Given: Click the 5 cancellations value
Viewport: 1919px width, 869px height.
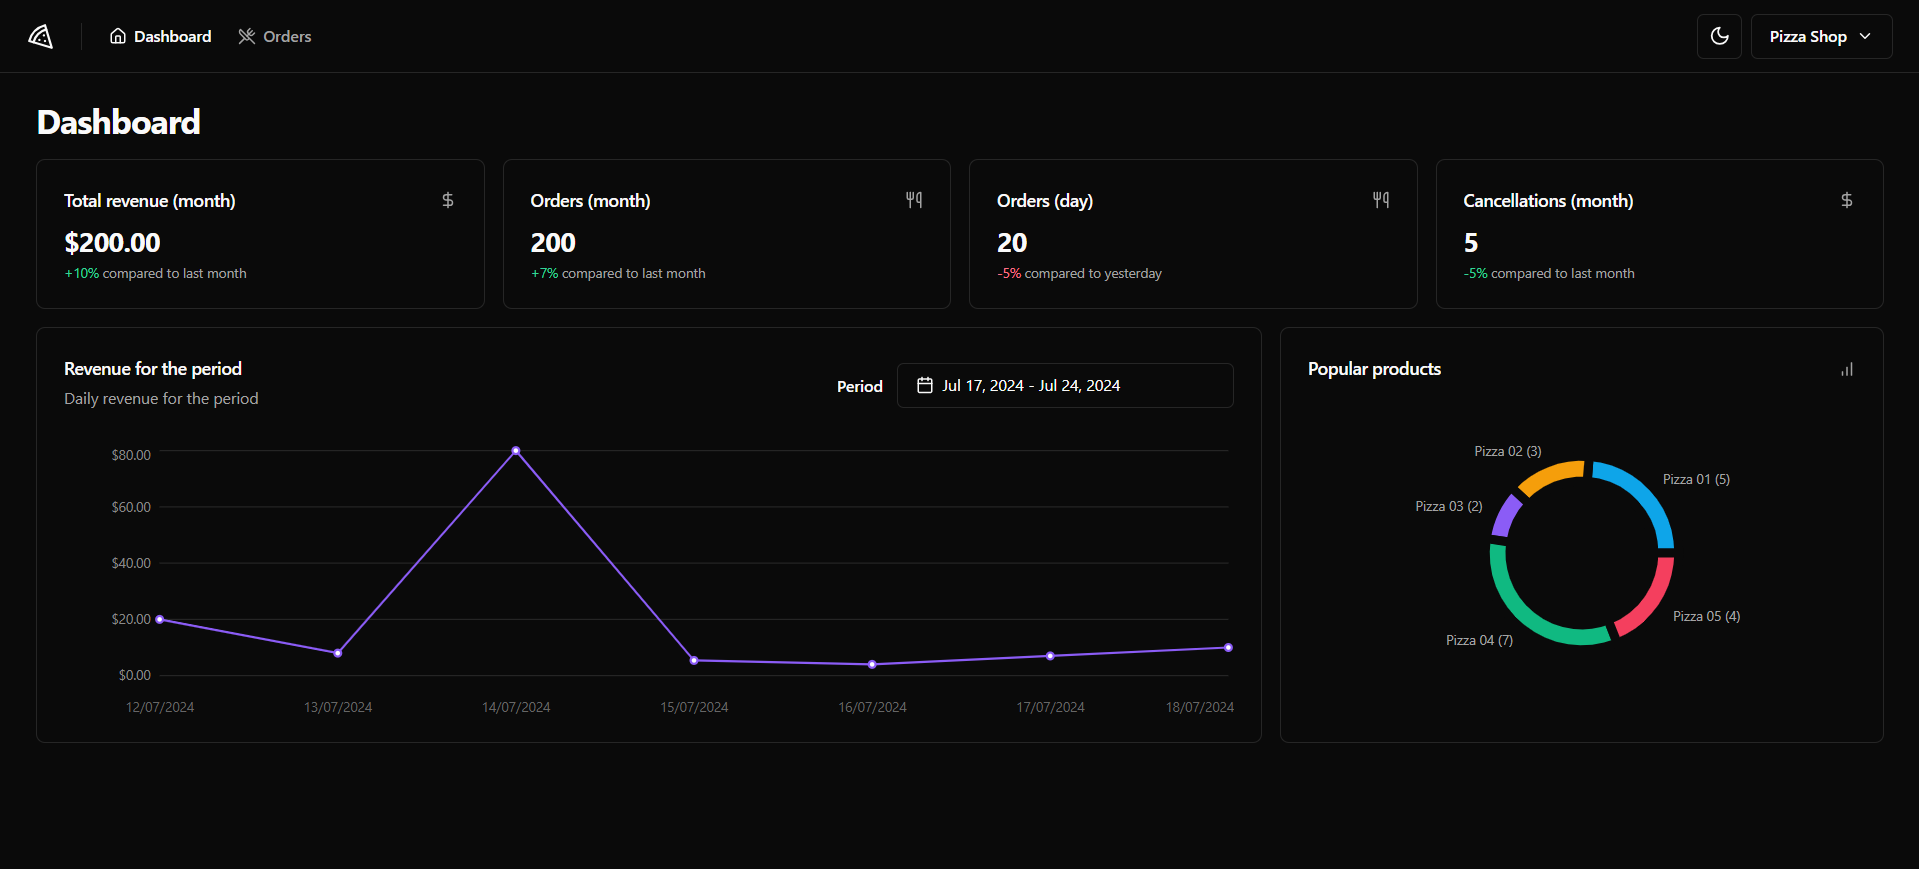Looking at the screenshot, I should pyautogui.click(x=1471, y=243).
